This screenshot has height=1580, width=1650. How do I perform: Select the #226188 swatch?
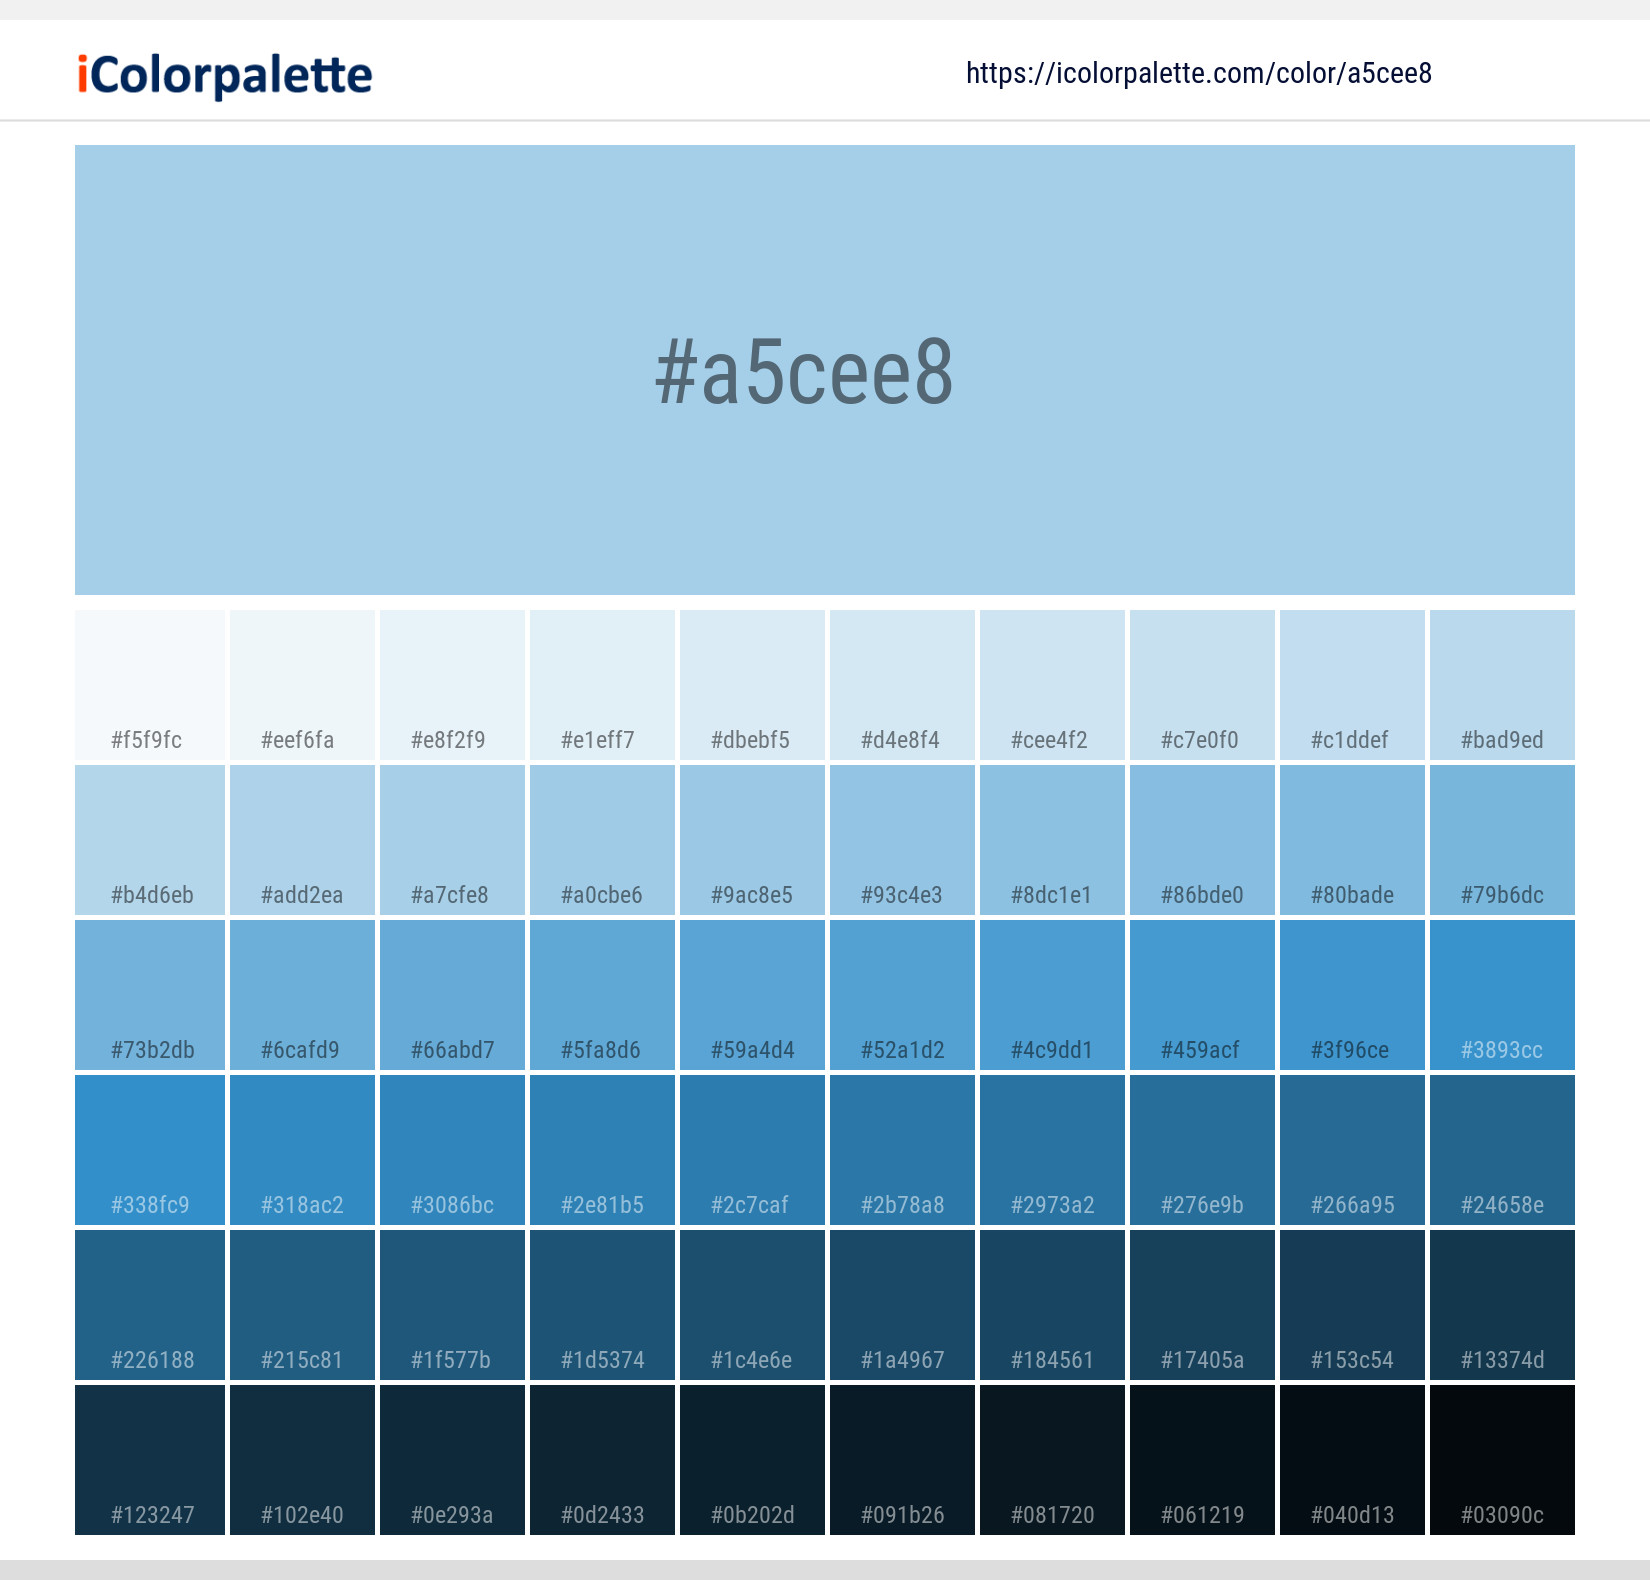[x=148, y=1305]
